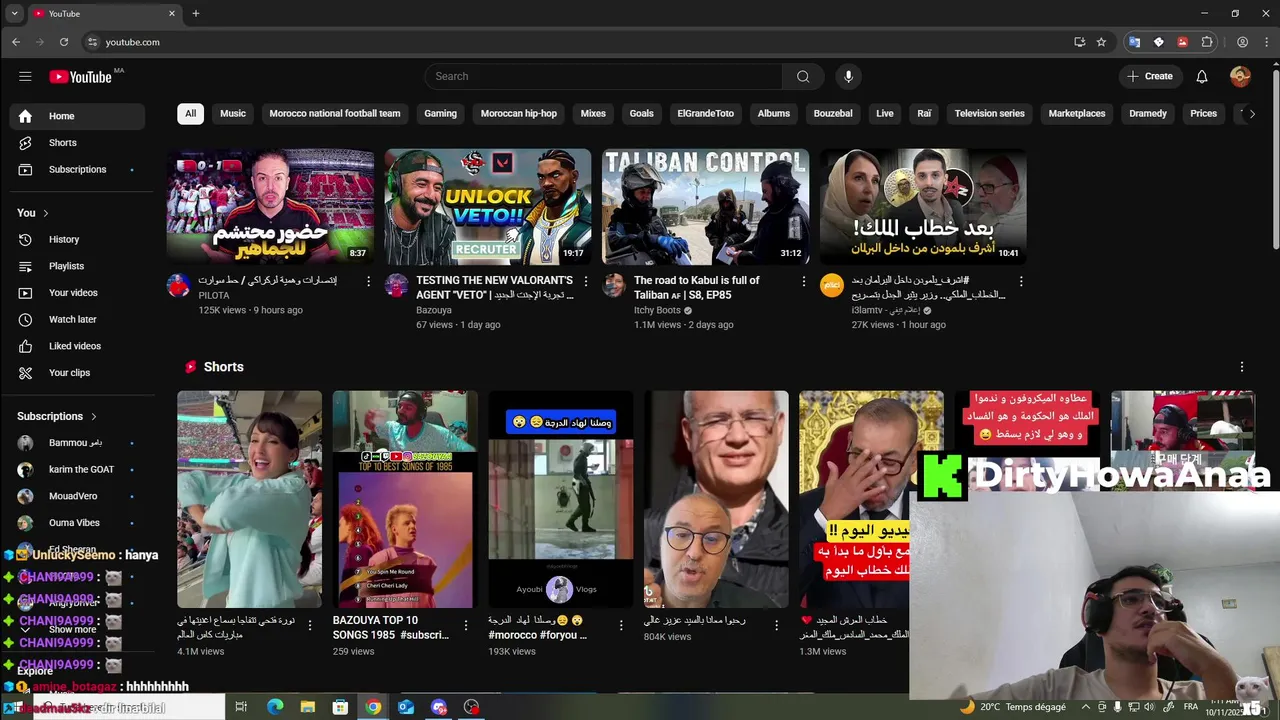Go back with the browser back arrow

click(x=16, y=42)
